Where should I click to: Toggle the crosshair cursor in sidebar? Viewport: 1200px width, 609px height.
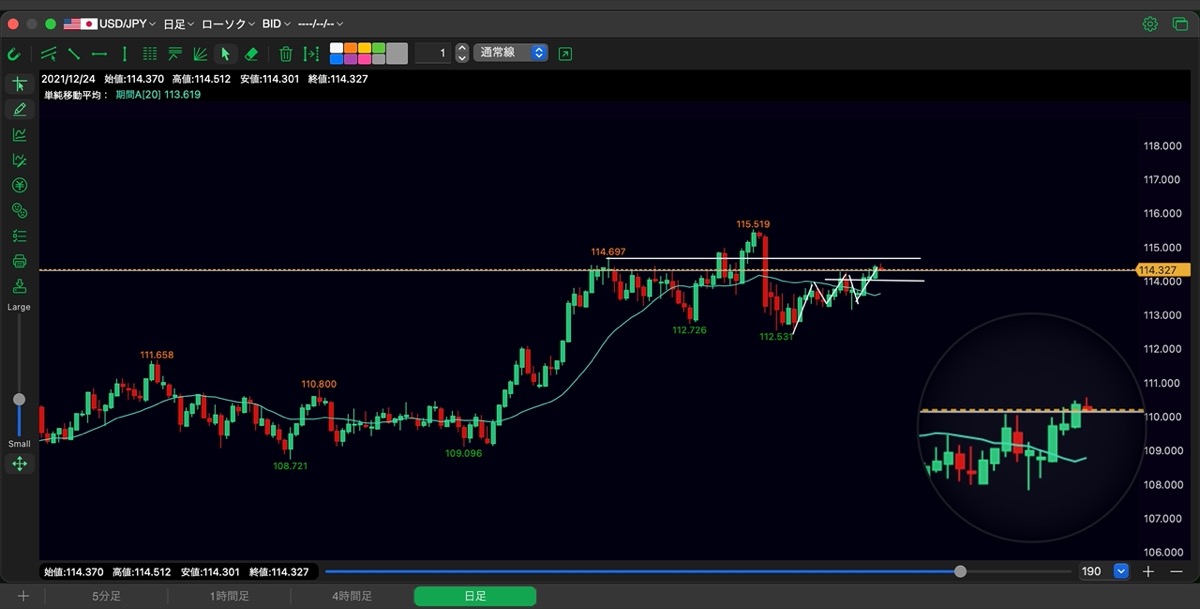pos(19,84)
